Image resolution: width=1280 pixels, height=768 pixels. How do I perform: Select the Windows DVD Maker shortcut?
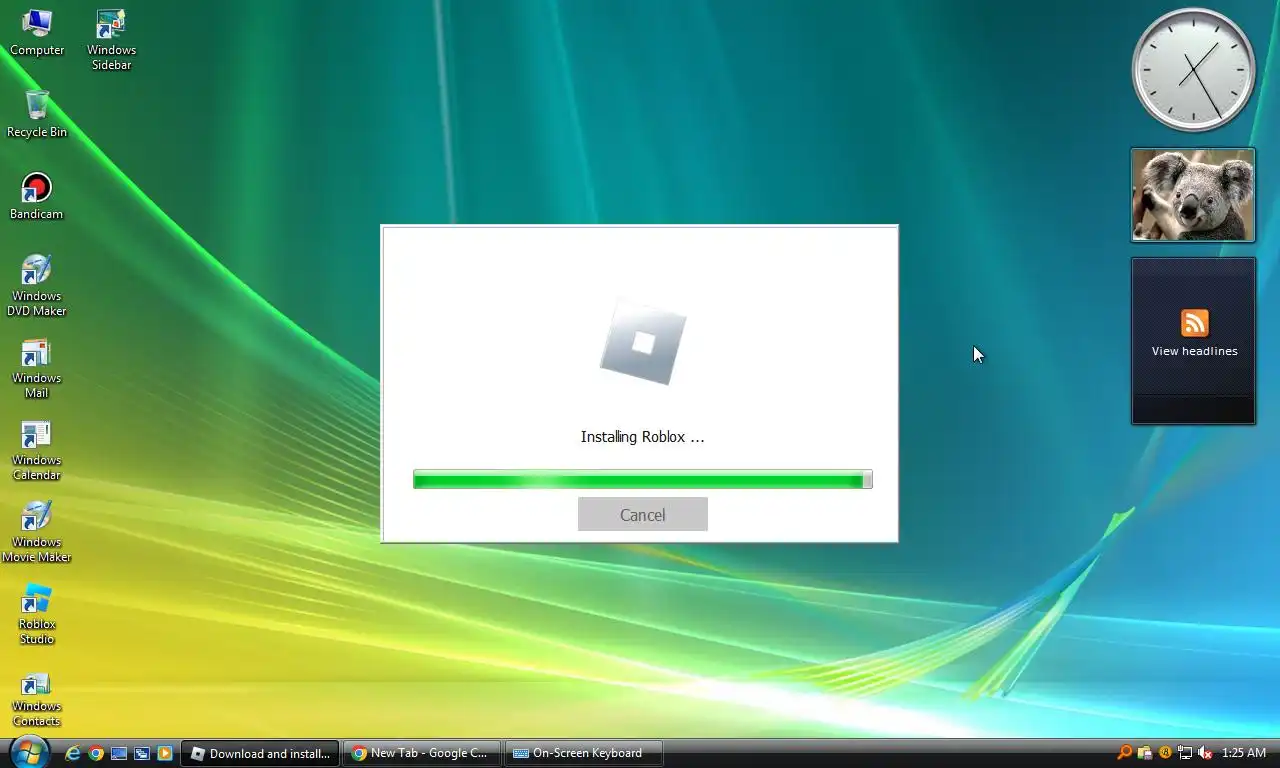[36, 285]
